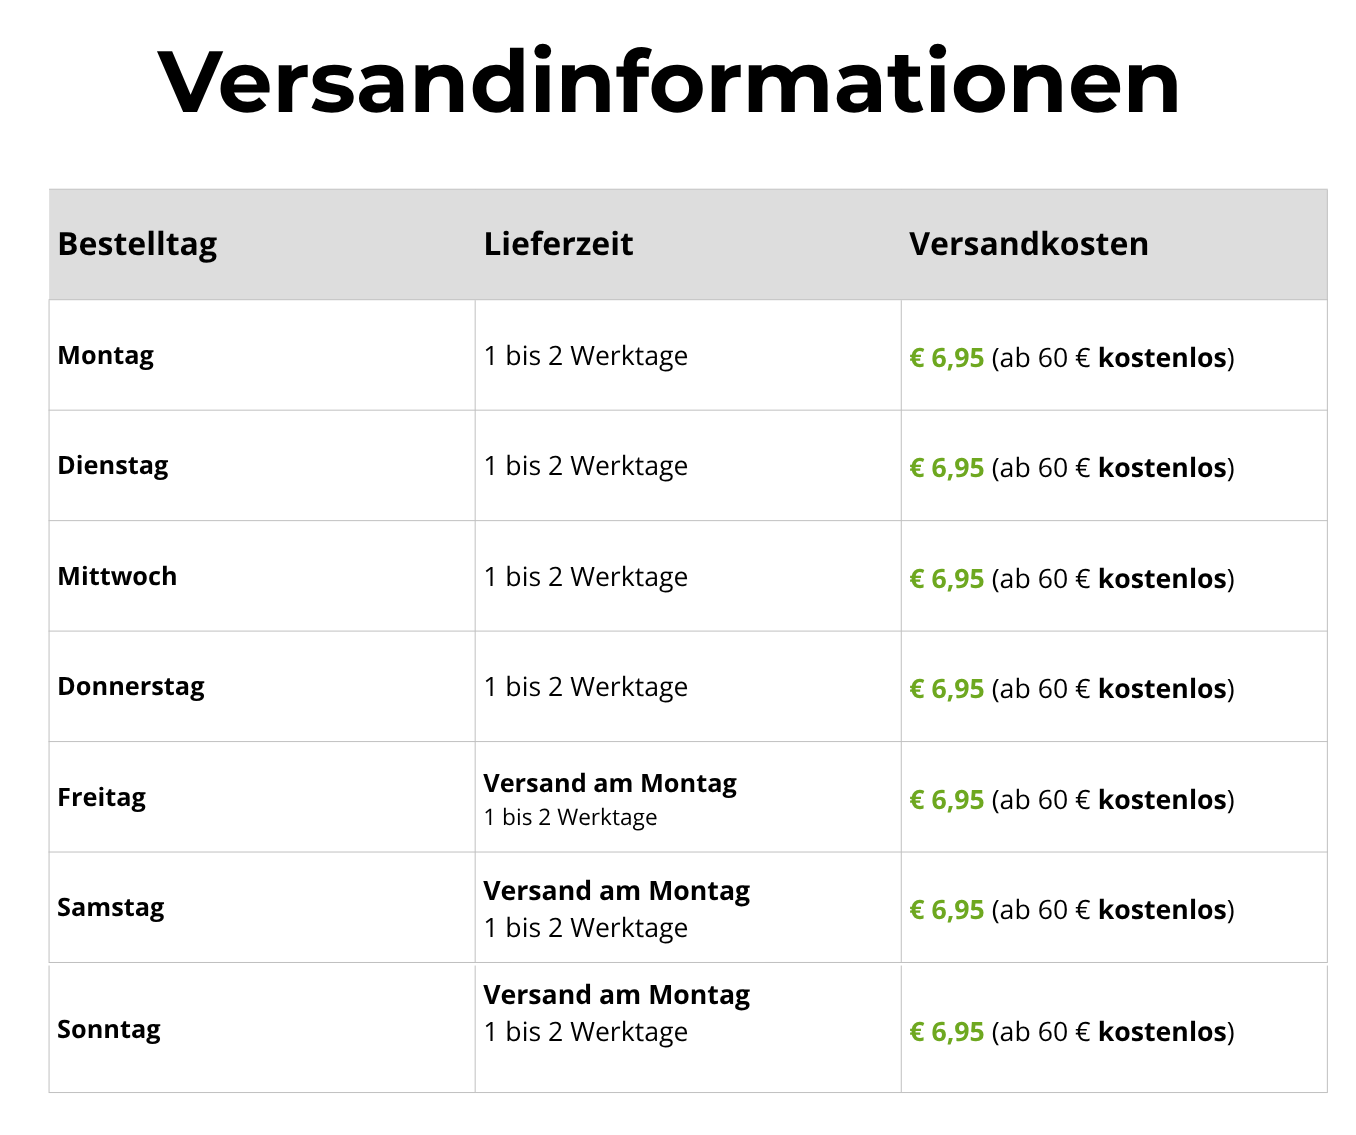Click the green € 6,95 price for Montag
The height and width of the screenshot is (1135, 1356).
[x=946, y=359]
